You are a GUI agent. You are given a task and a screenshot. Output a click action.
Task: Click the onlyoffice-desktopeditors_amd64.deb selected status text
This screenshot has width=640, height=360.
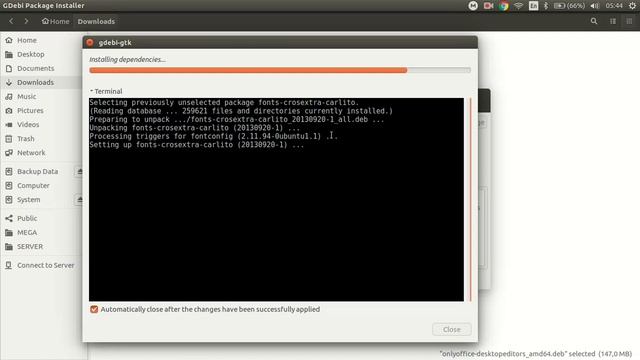(536, 354)
